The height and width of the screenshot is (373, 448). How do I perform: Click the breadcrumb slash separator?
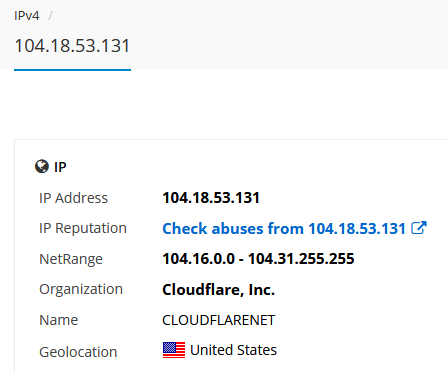click(x=50, y=16)
